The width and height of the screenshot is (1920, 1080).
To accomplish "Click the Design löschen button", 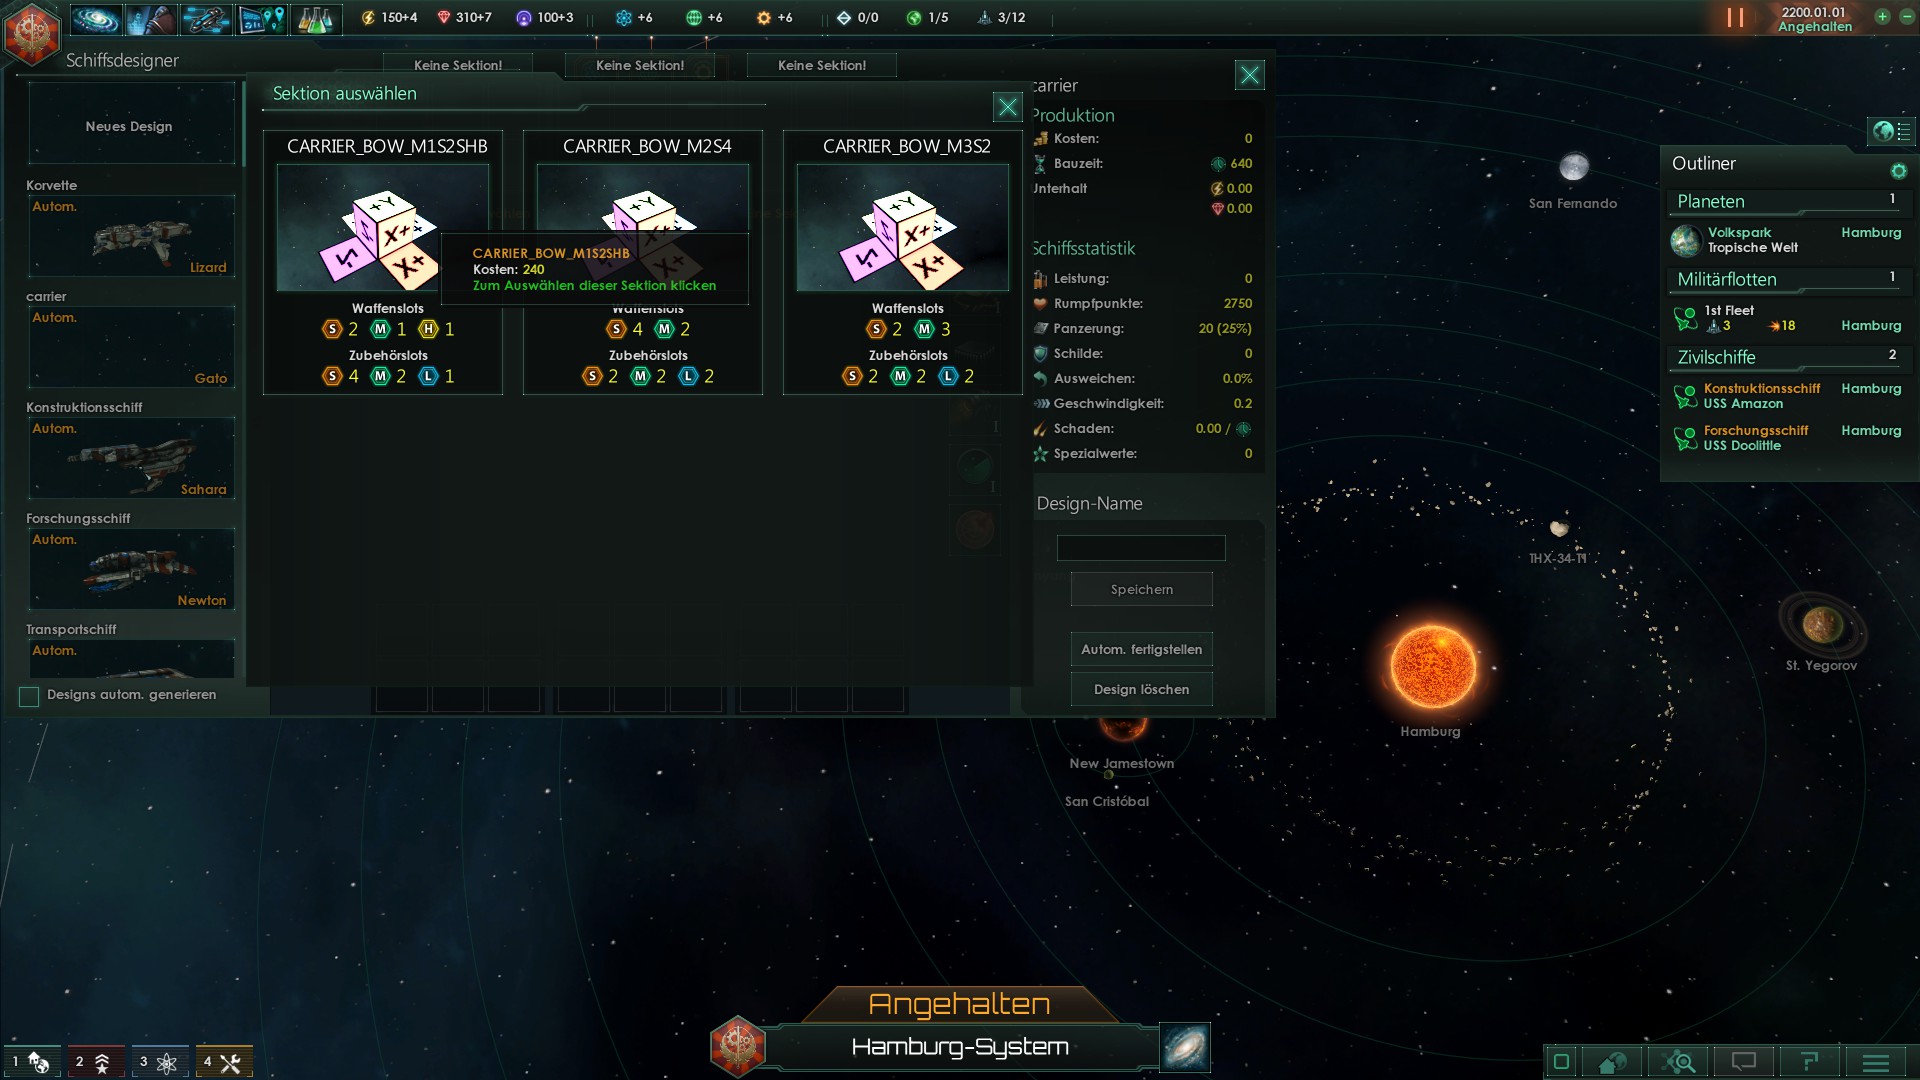I will [1142, 689].
